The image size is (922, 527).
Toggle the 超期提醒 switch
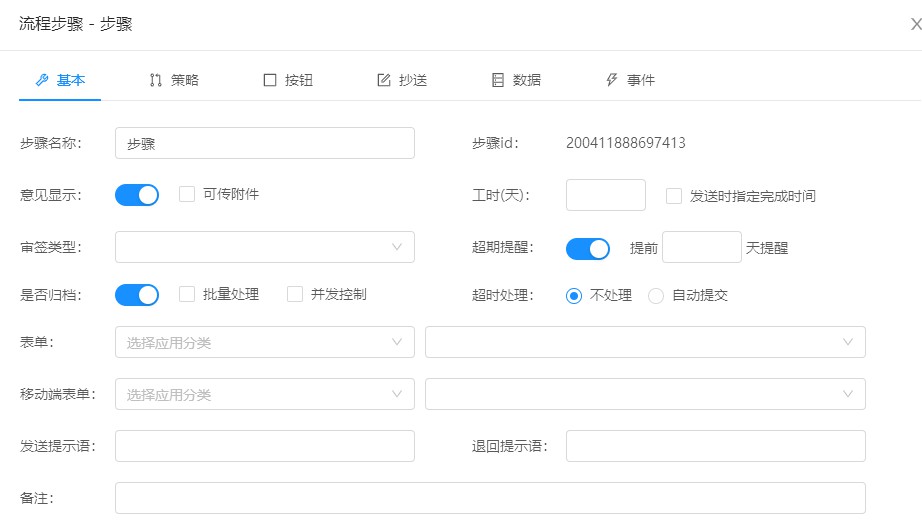[x=588, y=249]
